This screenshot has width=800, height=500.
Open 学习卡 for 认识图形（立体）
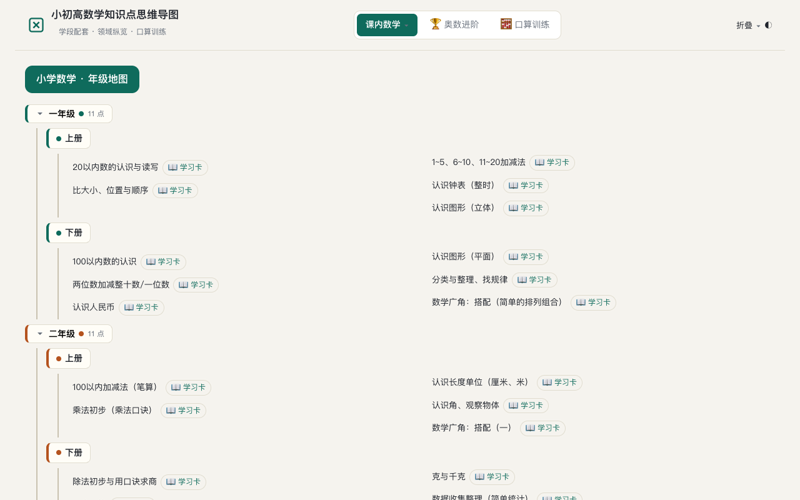tap(526, 208)
